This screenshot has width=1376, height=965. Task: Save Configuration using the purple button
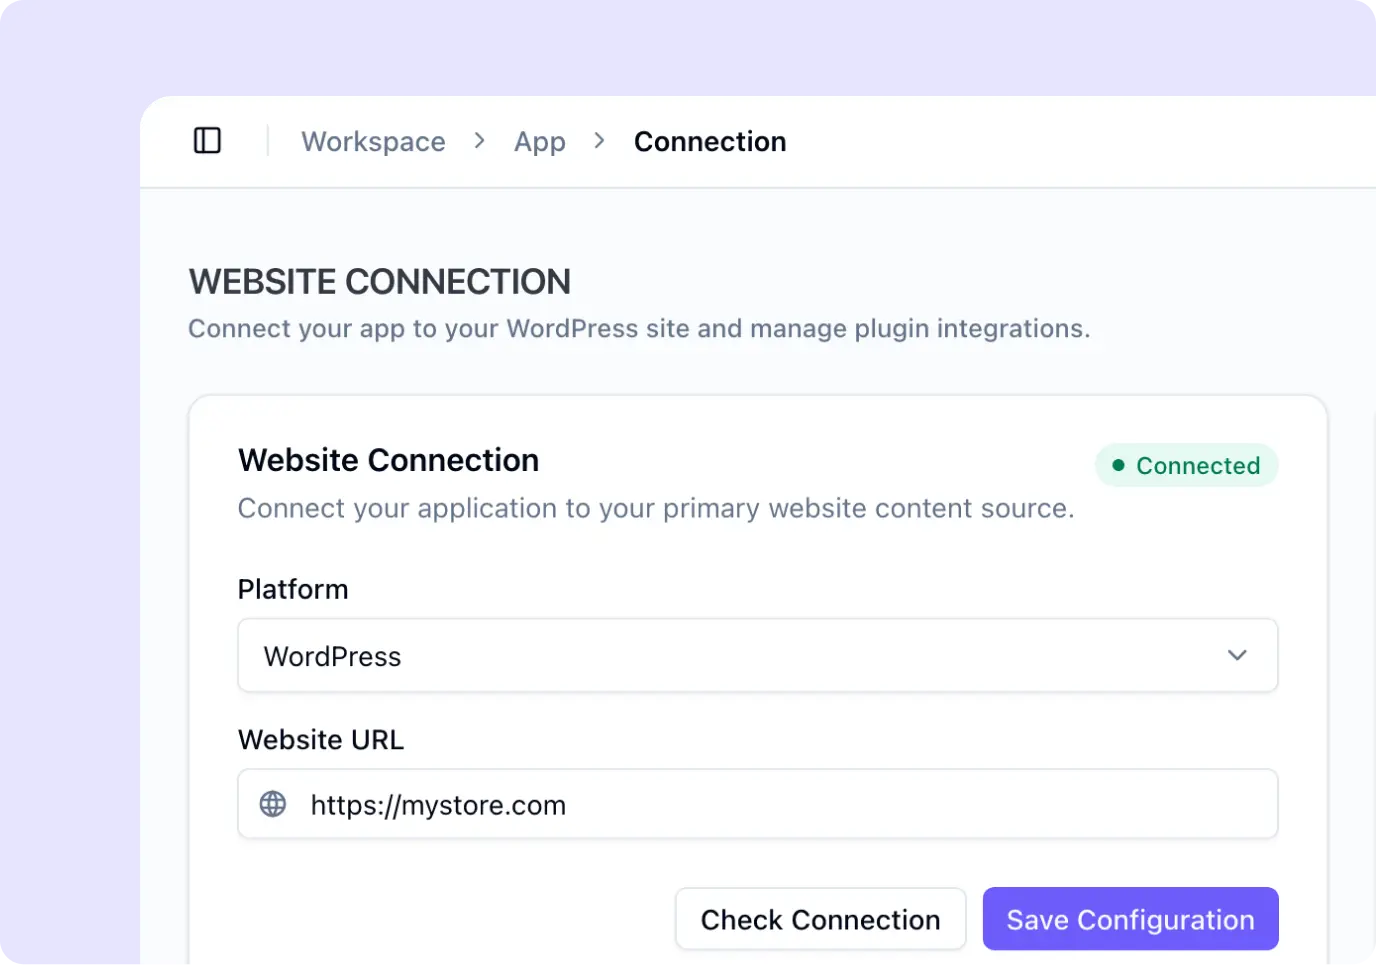(x=1130, y=919)
